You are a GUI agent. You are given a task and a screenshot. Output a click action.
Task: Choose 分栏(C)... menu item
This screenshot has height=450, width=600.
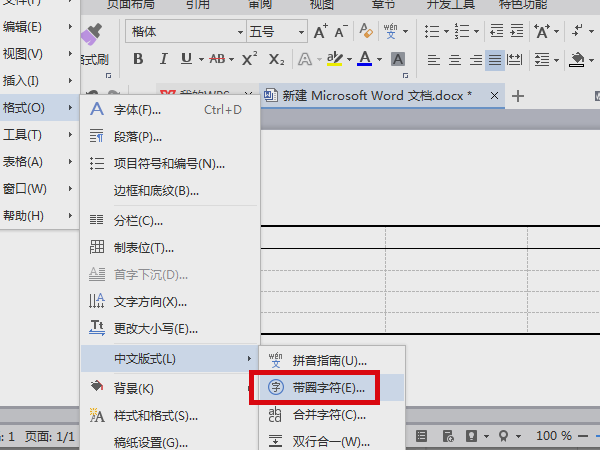click(x=170, y=221)
